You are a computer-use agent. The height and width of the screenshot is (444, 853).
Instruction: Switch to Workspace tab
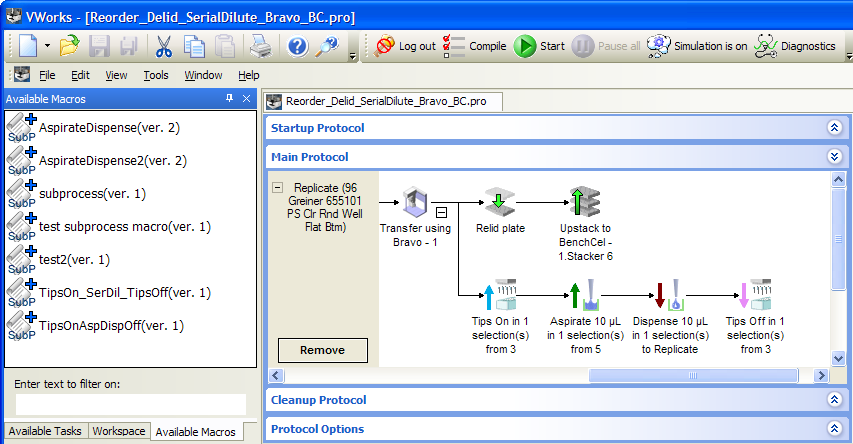point(119,431)
